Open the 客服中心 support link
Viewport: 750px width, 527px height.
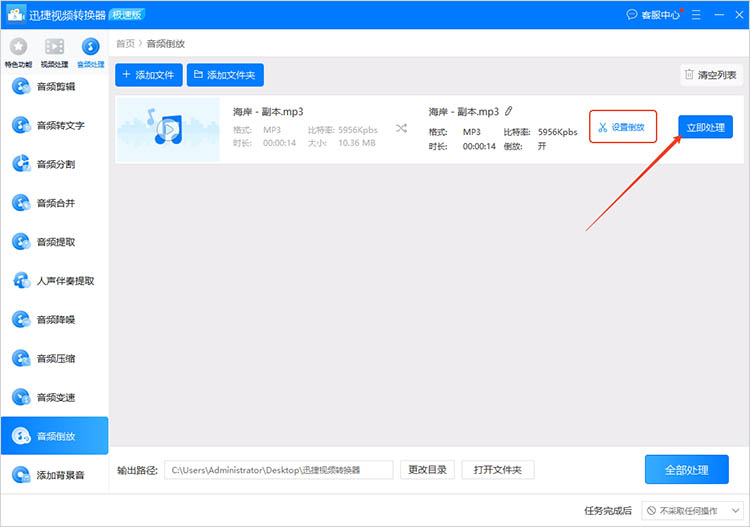point(654,15)
